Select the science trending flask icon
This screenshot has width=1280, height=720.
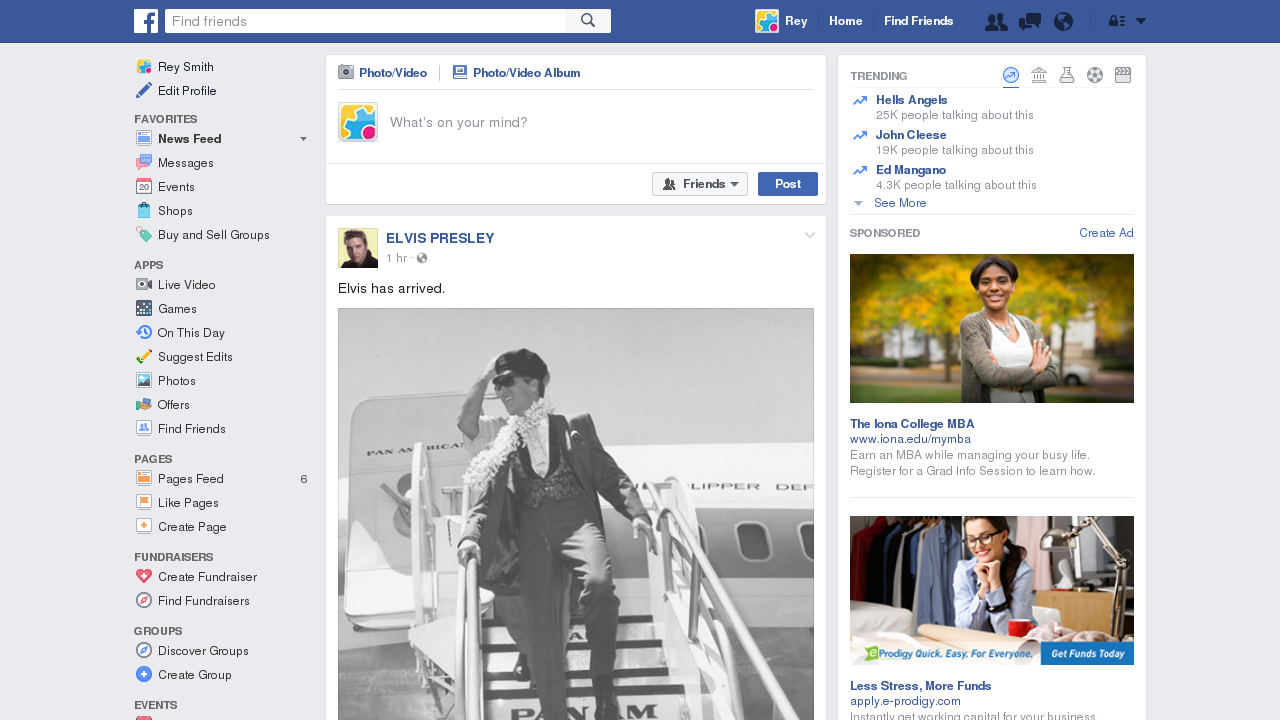[x=1067, y=75]
